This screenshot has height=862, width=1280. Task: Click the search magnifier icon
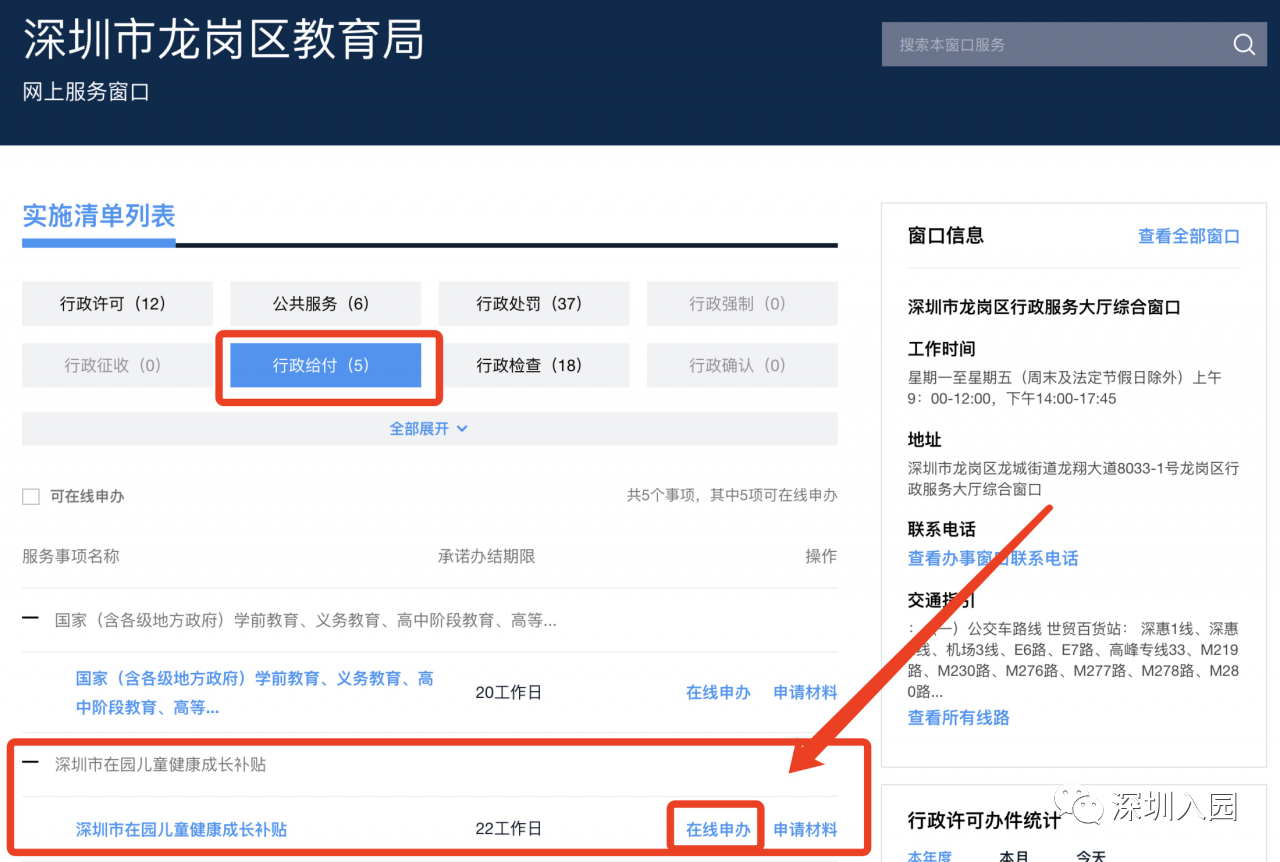1243,44
